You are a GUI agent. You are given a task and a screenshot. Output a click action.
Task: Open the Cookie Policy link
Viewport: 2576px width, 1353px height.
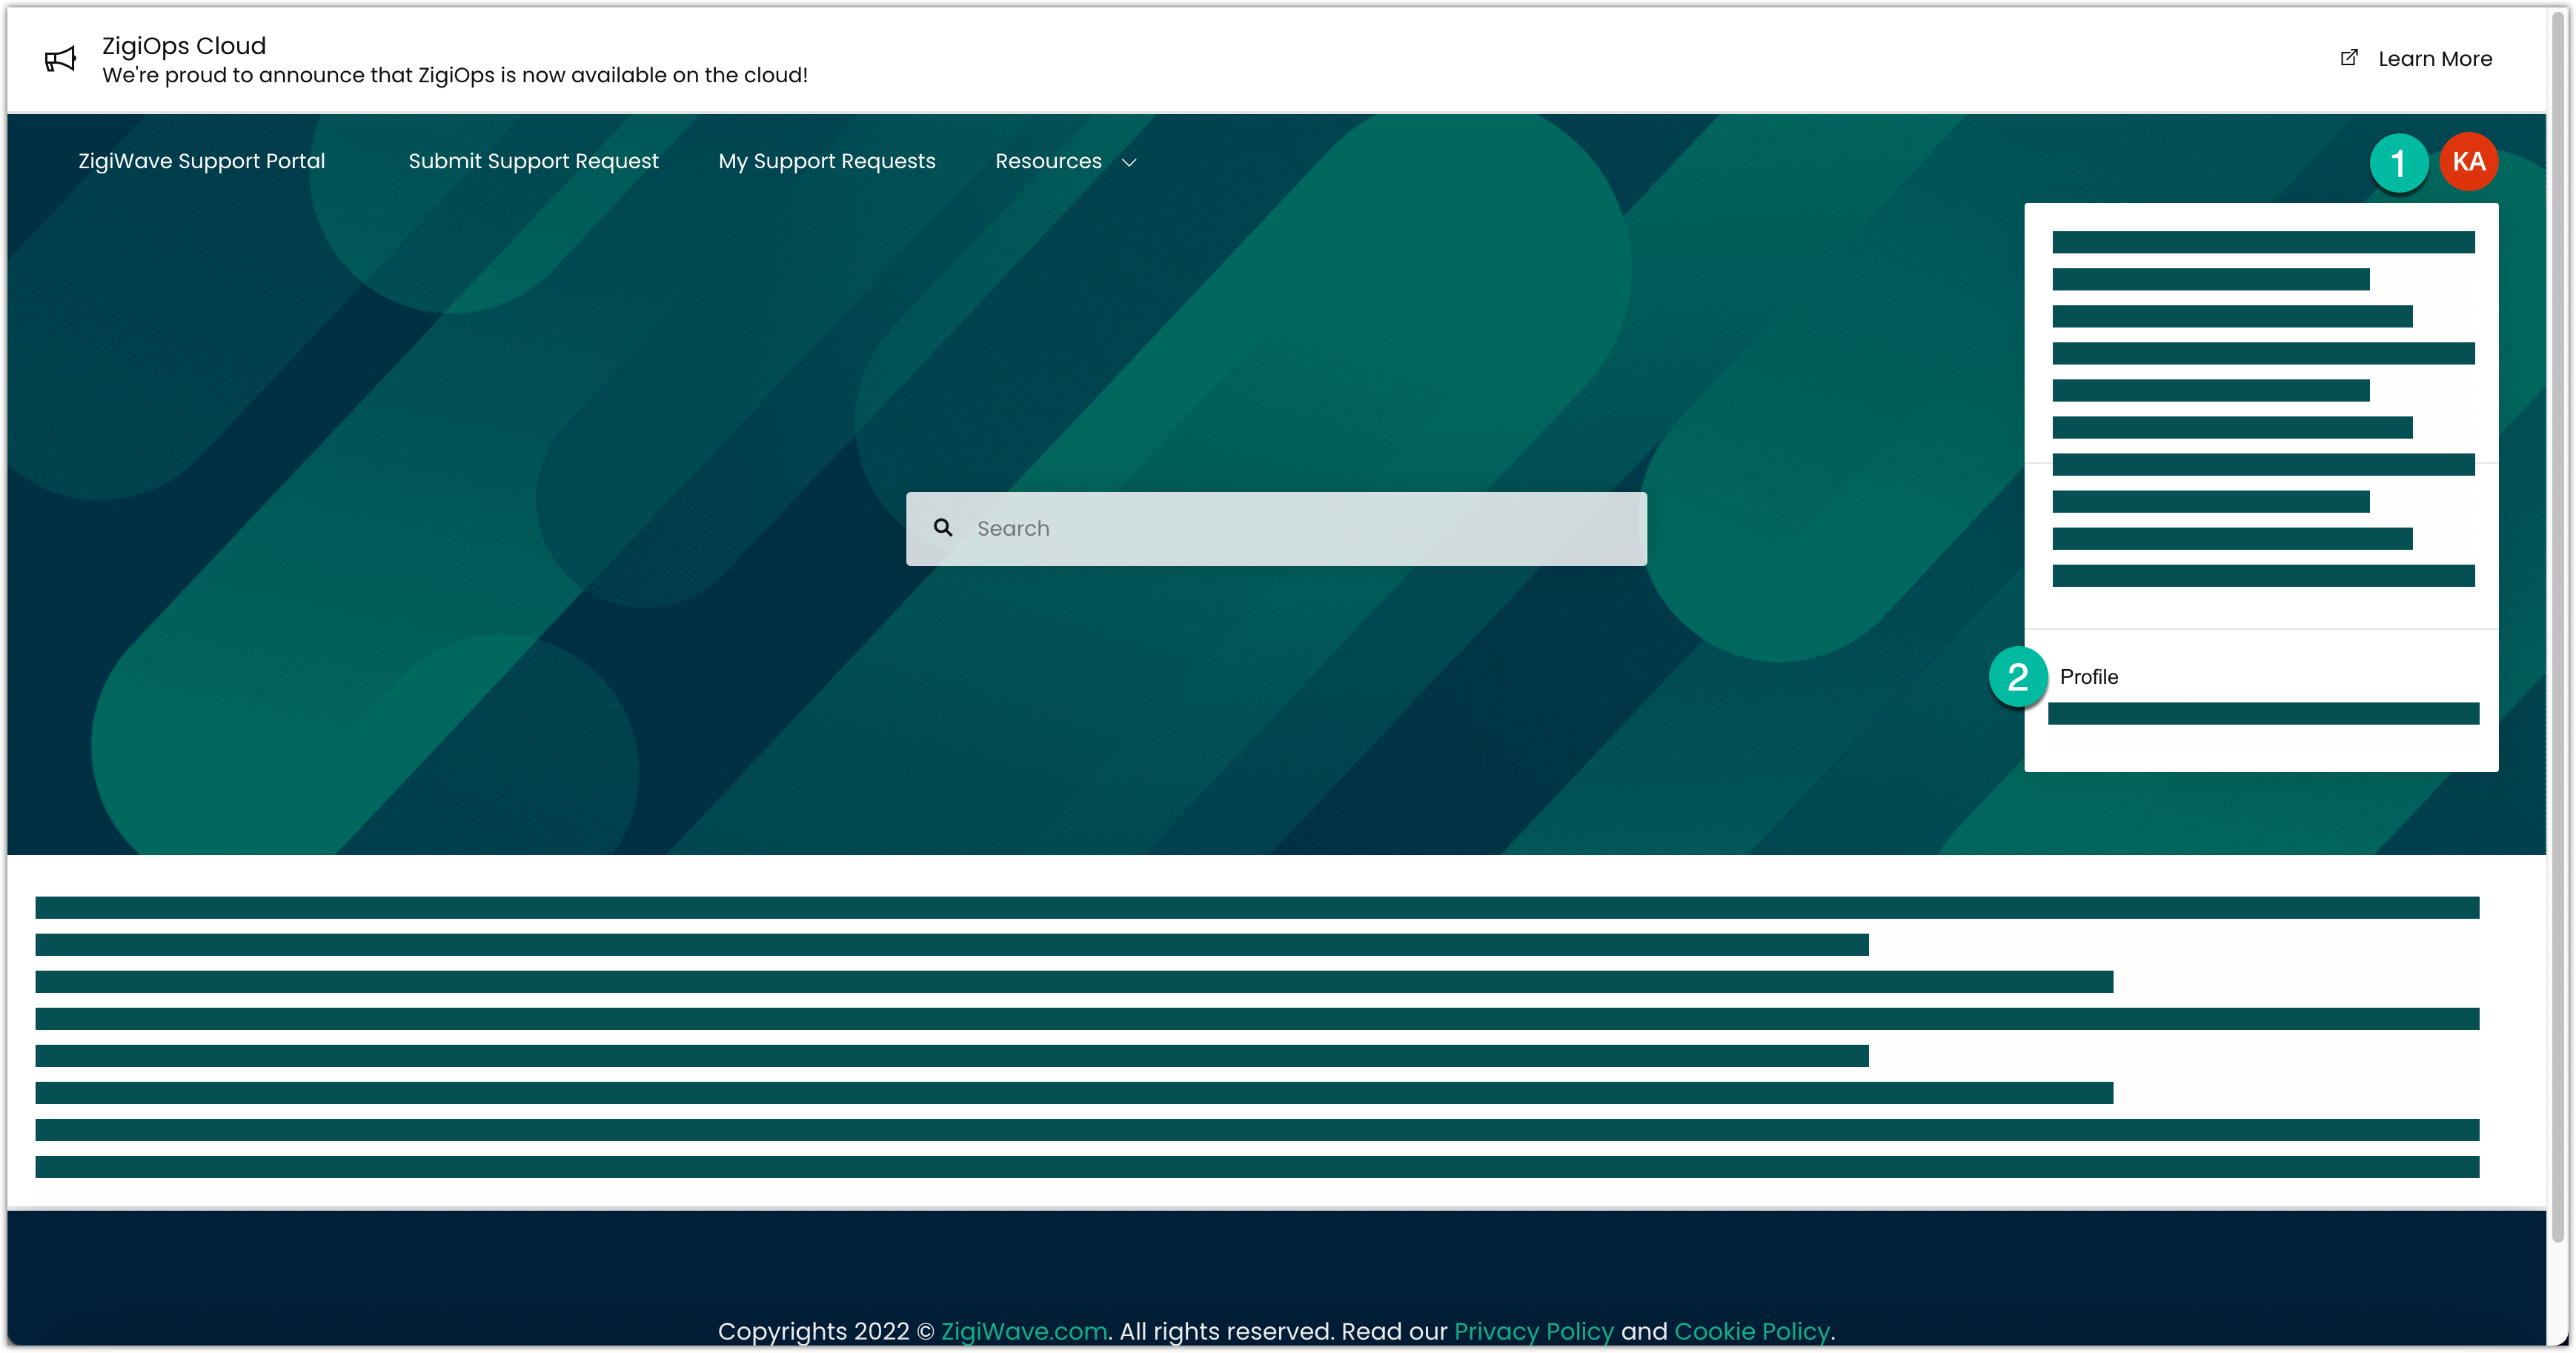pyautogui.click(x=1751, y=1331)
